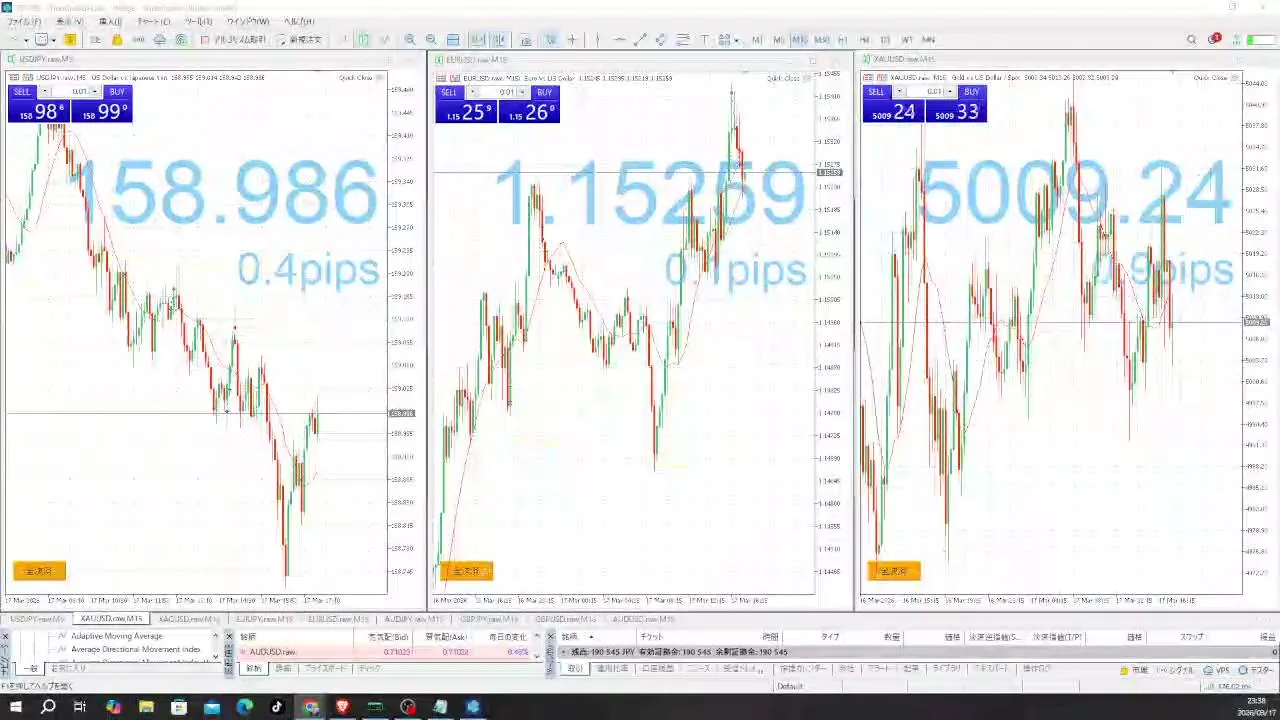Open the new chart dropdown arrow
The image size is (1280, 720).
point(26,40)
